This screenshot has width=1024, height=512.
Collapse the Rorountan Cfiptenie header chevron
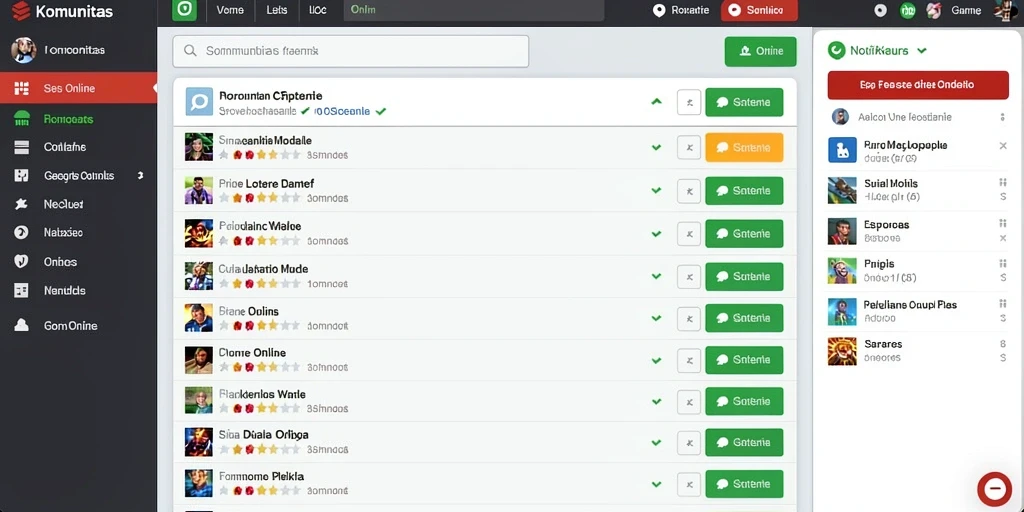pyautogui.click(x=656, y=102)
